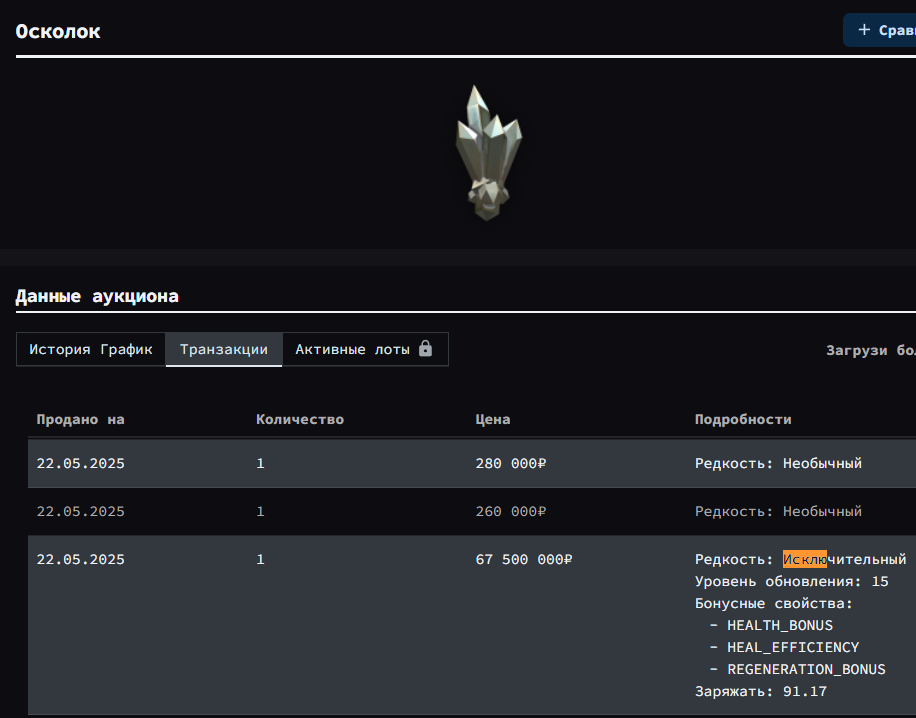Click the Количество column header
The height and width of the screenshot is (718, 916).
click(x=300, y=419)
